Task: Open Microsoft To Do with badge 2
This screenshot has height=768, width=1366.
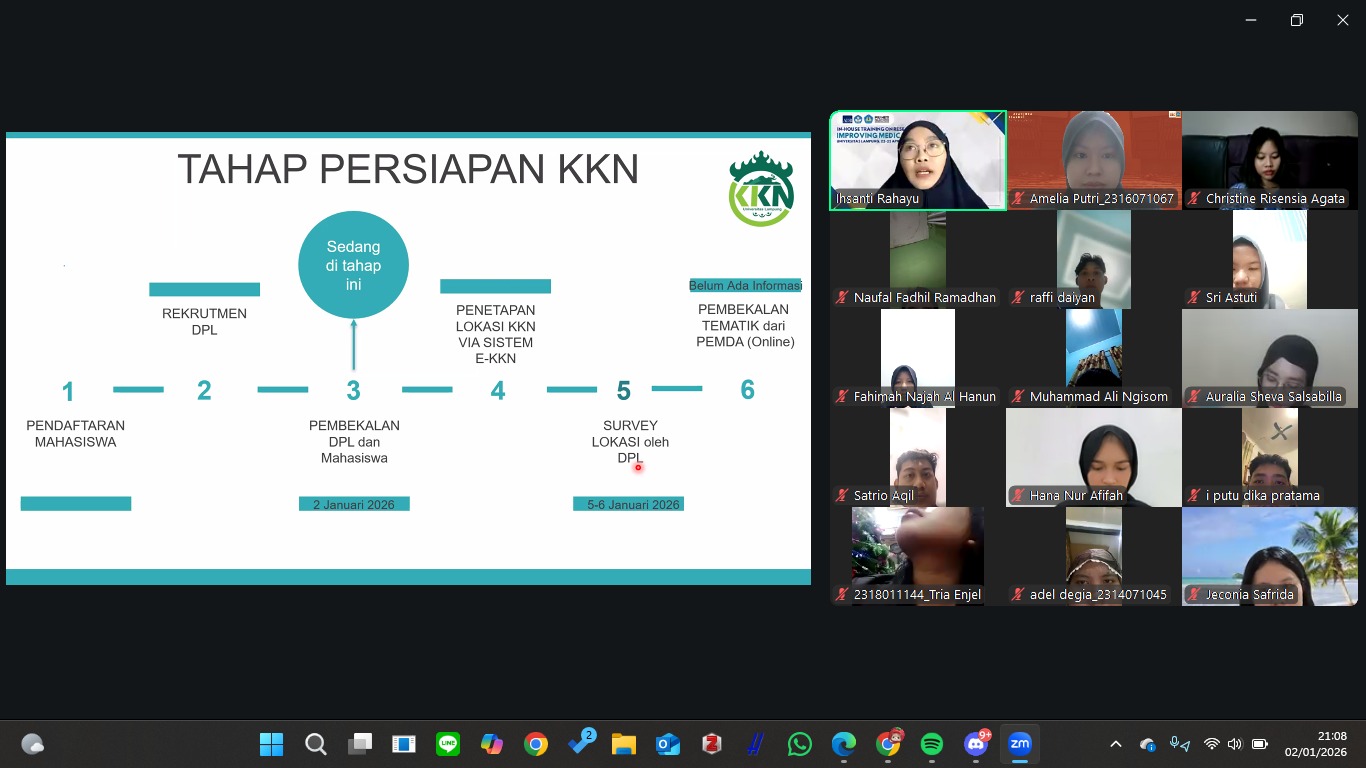Action: (x=580, y=744)
